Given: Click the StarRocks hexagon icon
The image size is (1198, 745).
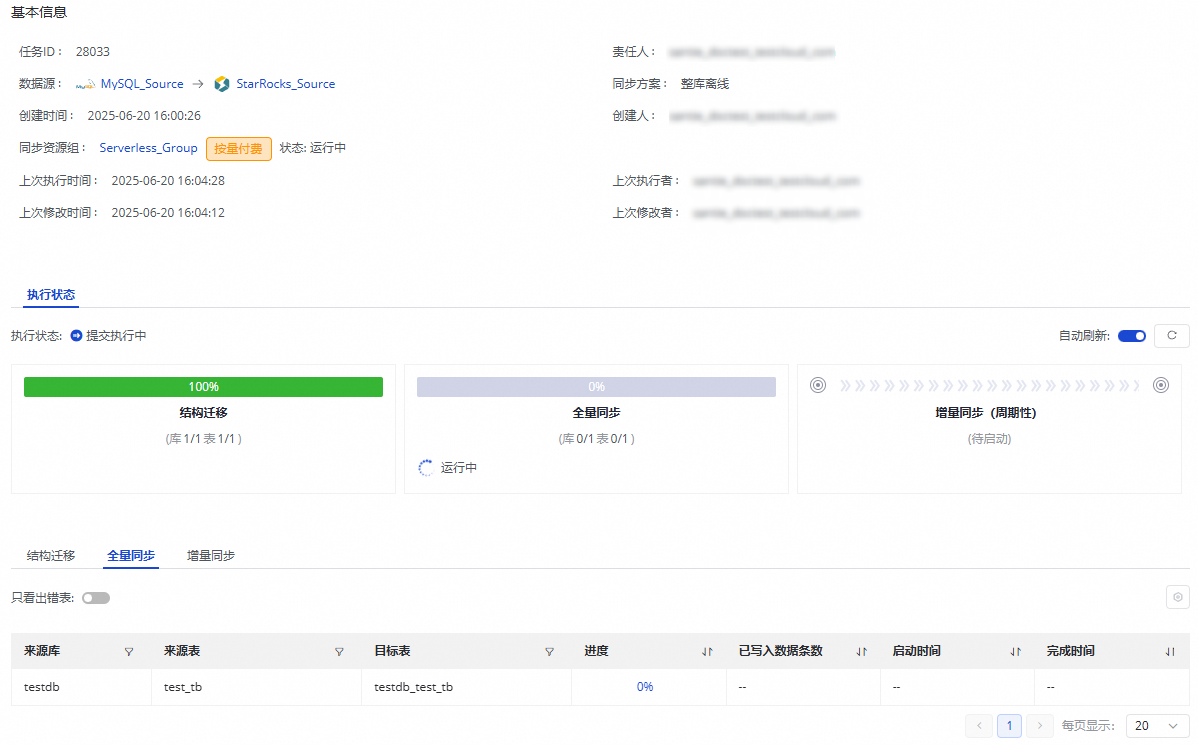Looking at the screenshot, I should click(x=222, y=84).
